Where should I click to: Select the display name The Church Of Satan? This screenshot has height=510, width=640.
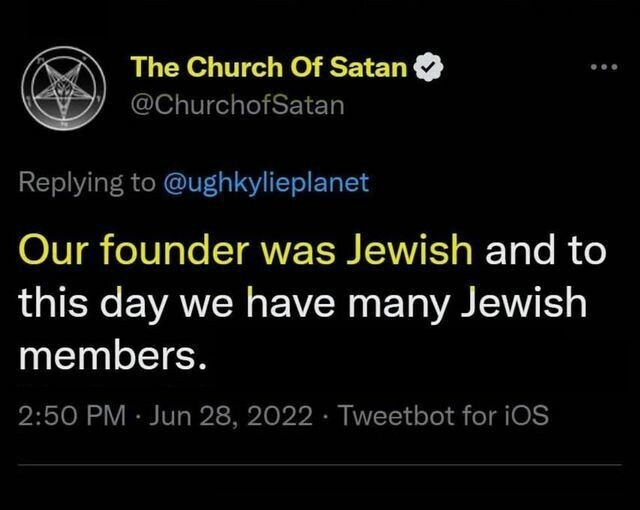click(269, 67)
